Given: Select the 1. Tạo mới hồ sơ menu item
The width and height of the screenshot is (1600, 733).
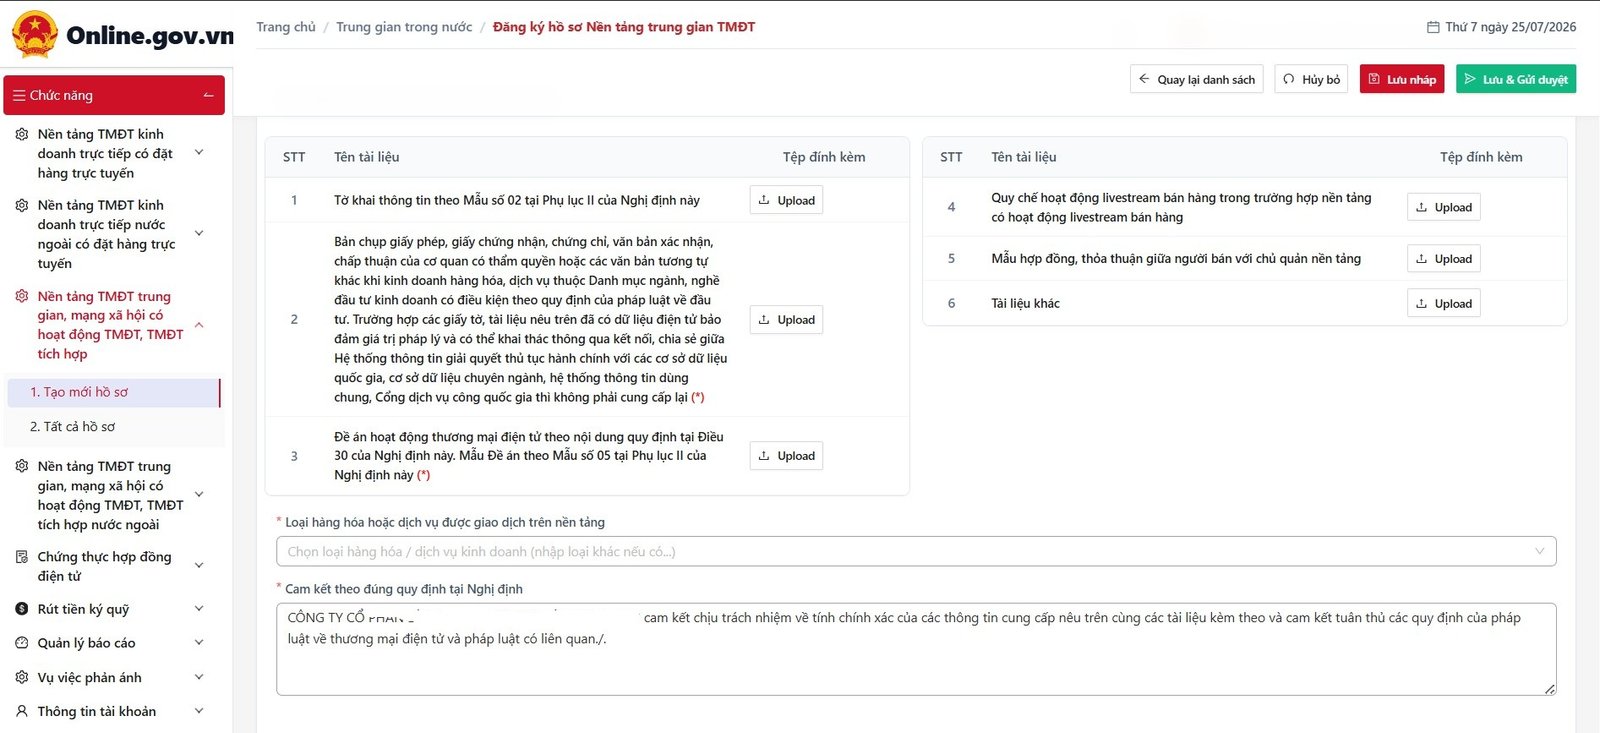Looking at the screenshot, I should 79,392.
